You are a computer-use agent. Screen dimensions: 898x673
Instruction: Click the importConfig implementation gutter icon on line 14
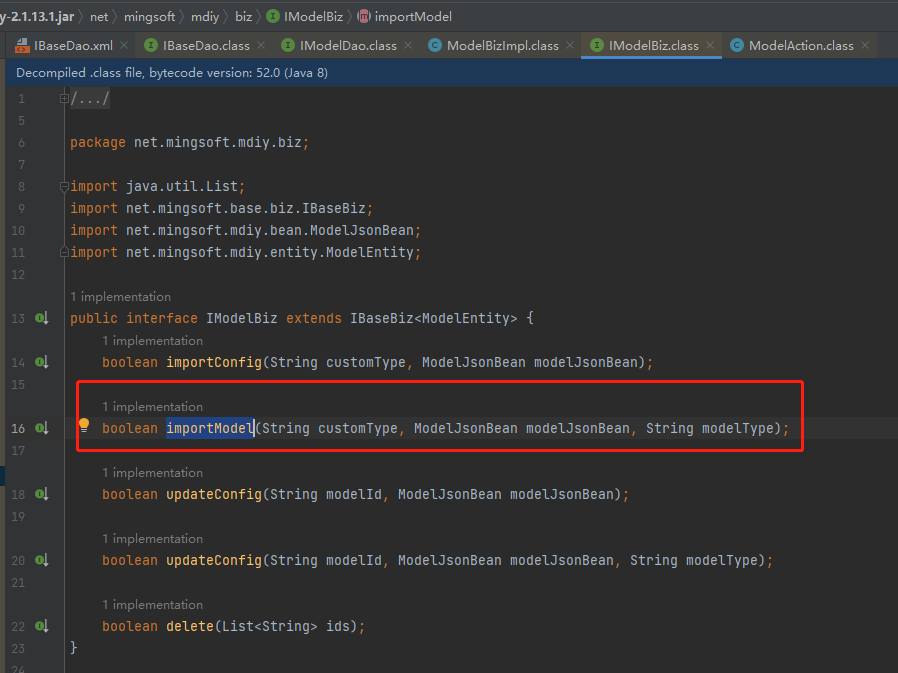pyautogui.click(x=41, y=362)
